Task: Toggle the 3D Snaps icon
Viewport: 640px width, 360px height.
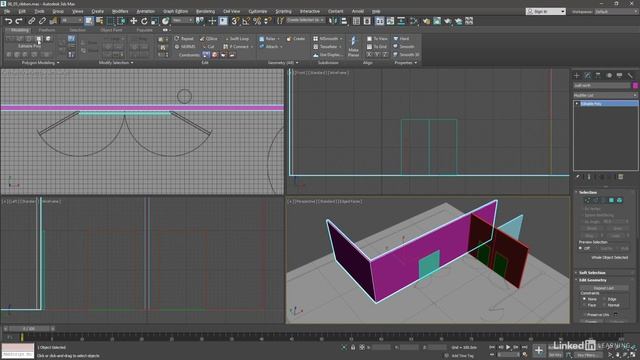Action: point(235,21)
